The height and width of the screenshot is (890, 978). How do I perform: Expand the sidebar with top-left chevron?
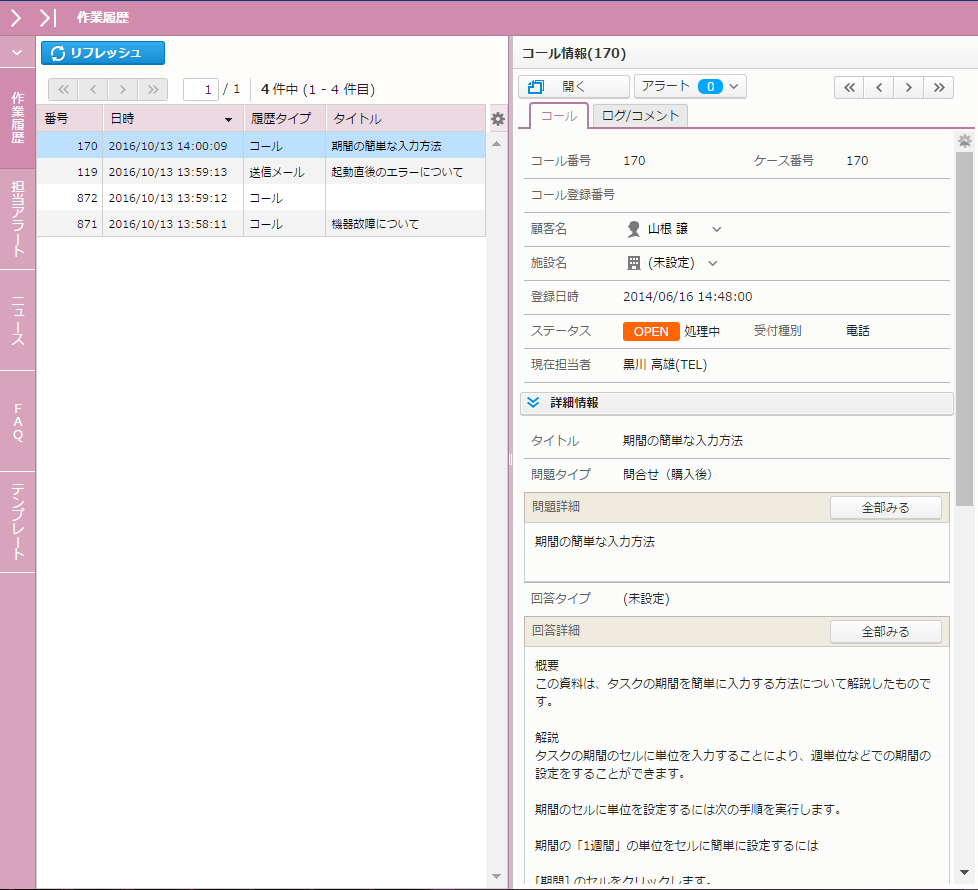pyautogui.click(x=16, y=17)
